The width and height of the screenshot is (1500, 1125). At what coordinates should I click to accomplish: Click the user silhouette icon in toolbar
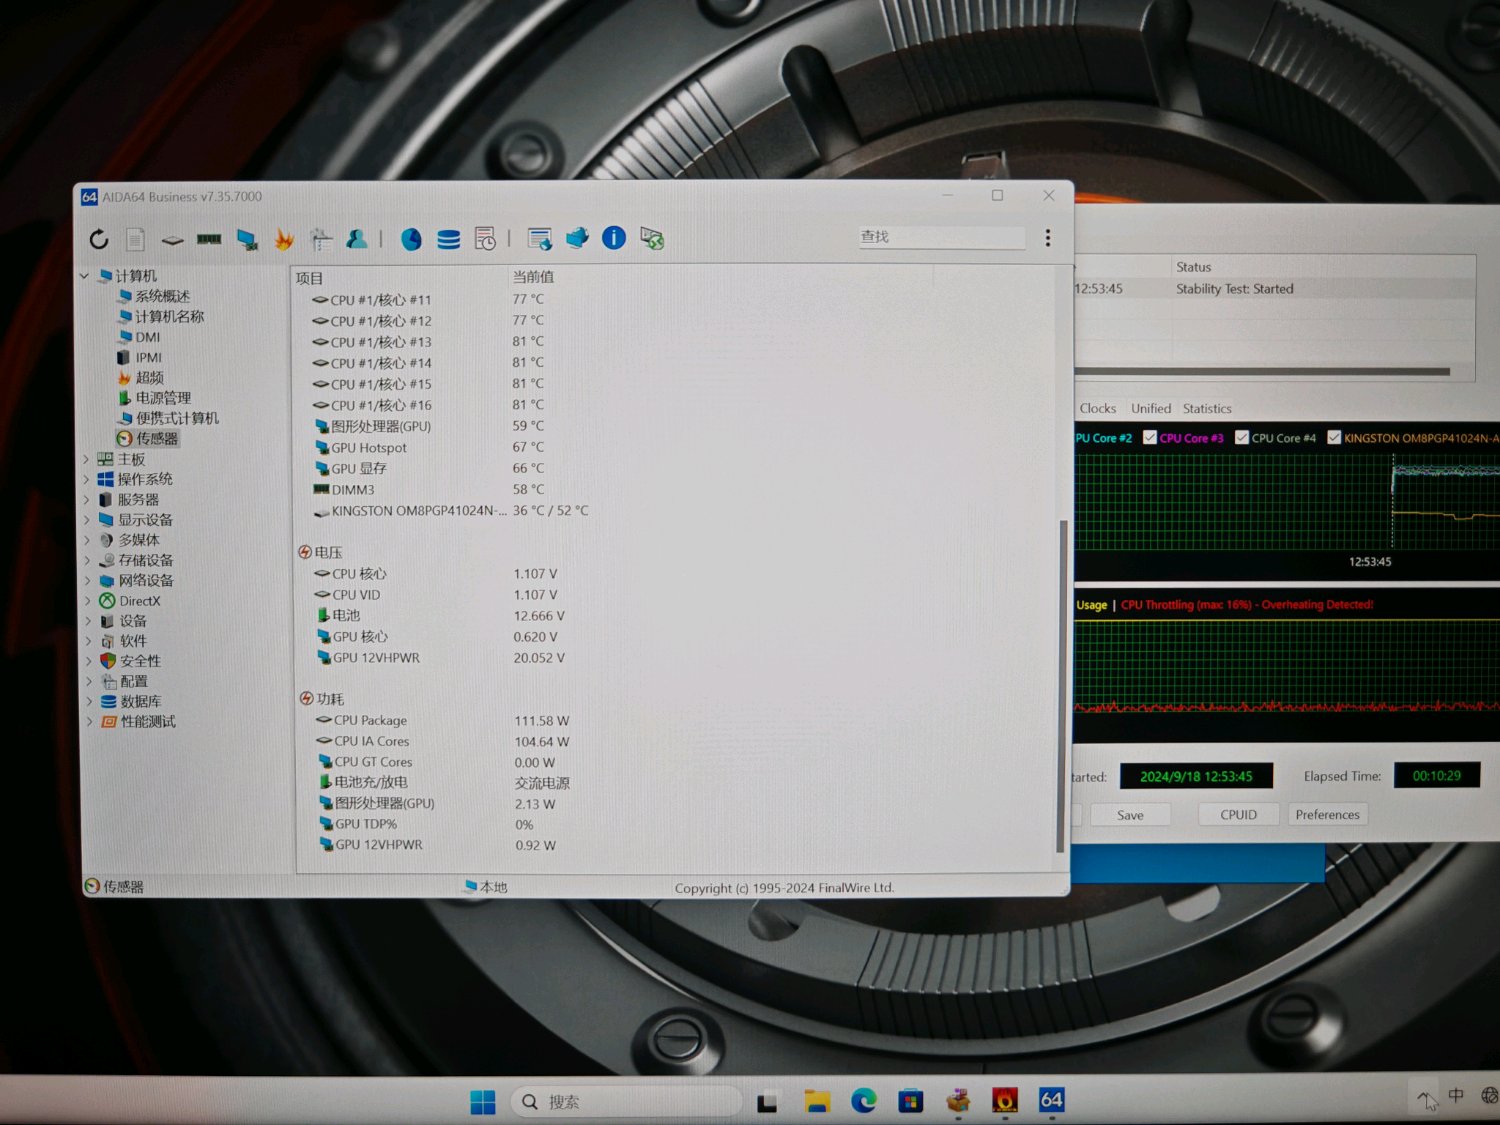pos(356,239)
